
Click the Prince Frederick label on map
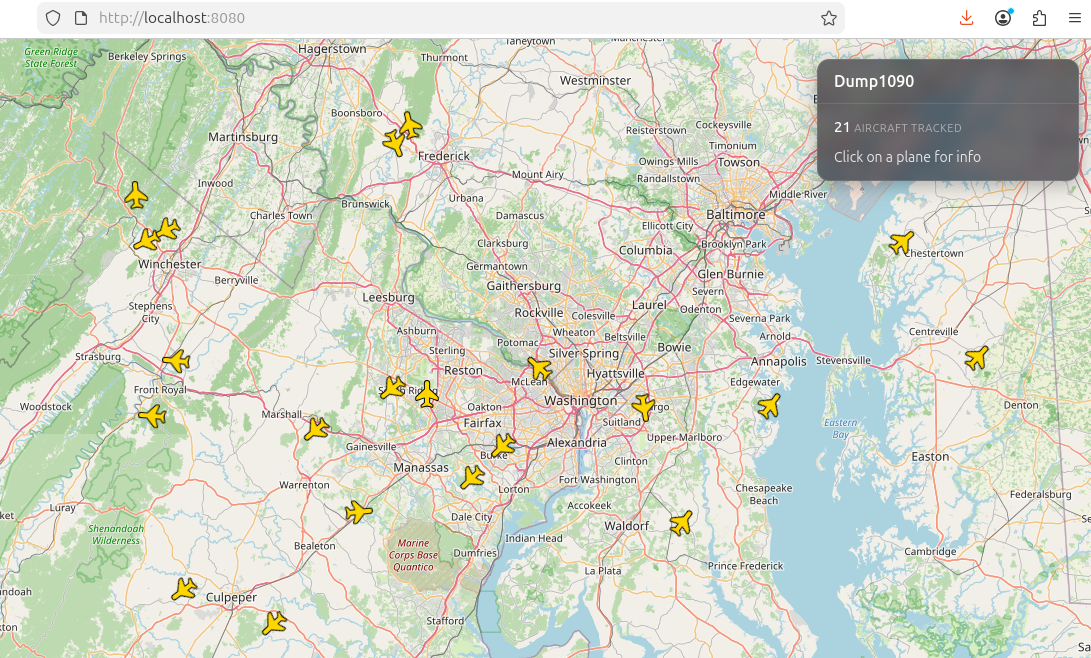(745, 565)
